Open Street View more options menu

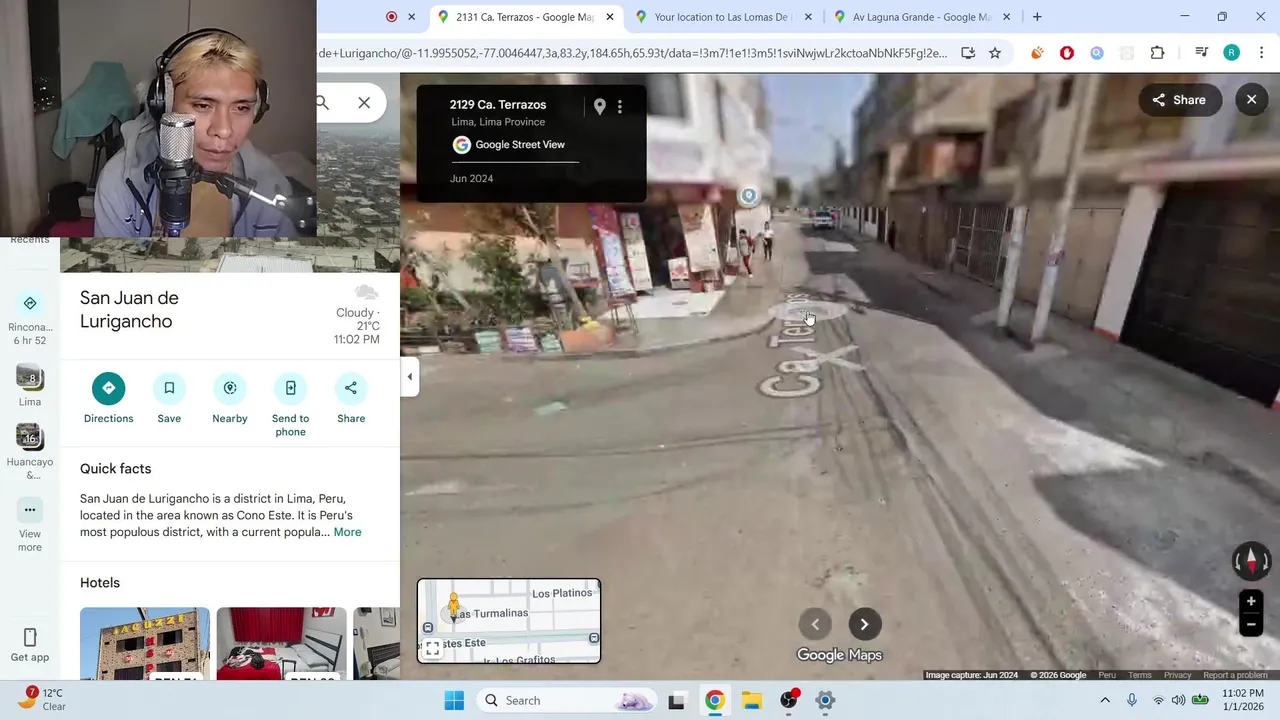[620, 106]
